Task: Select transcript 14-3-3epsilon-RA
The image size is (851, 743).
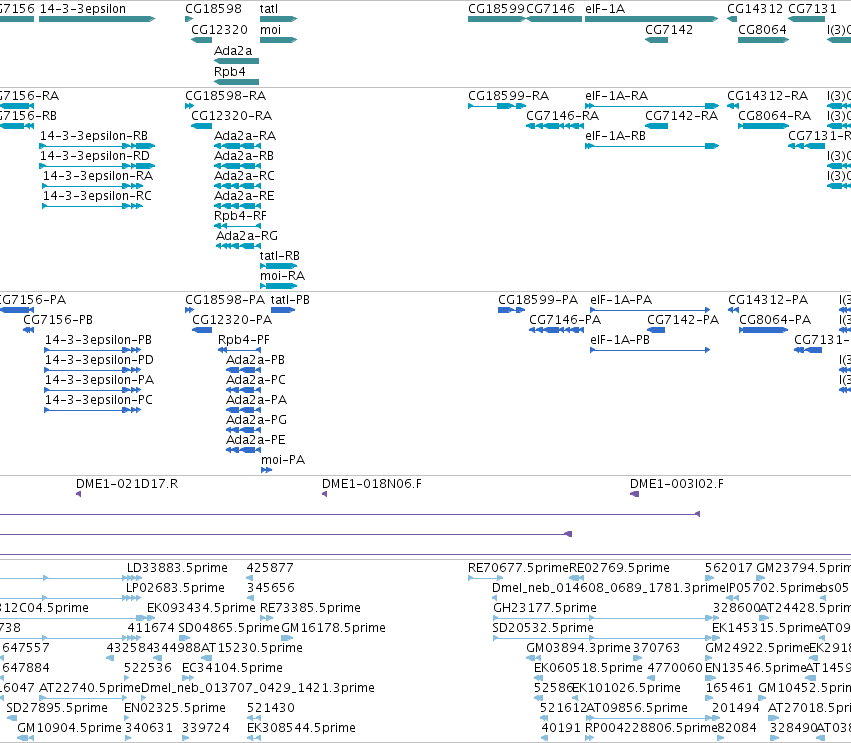Action: pyautogui.click(x=98, y=176)
